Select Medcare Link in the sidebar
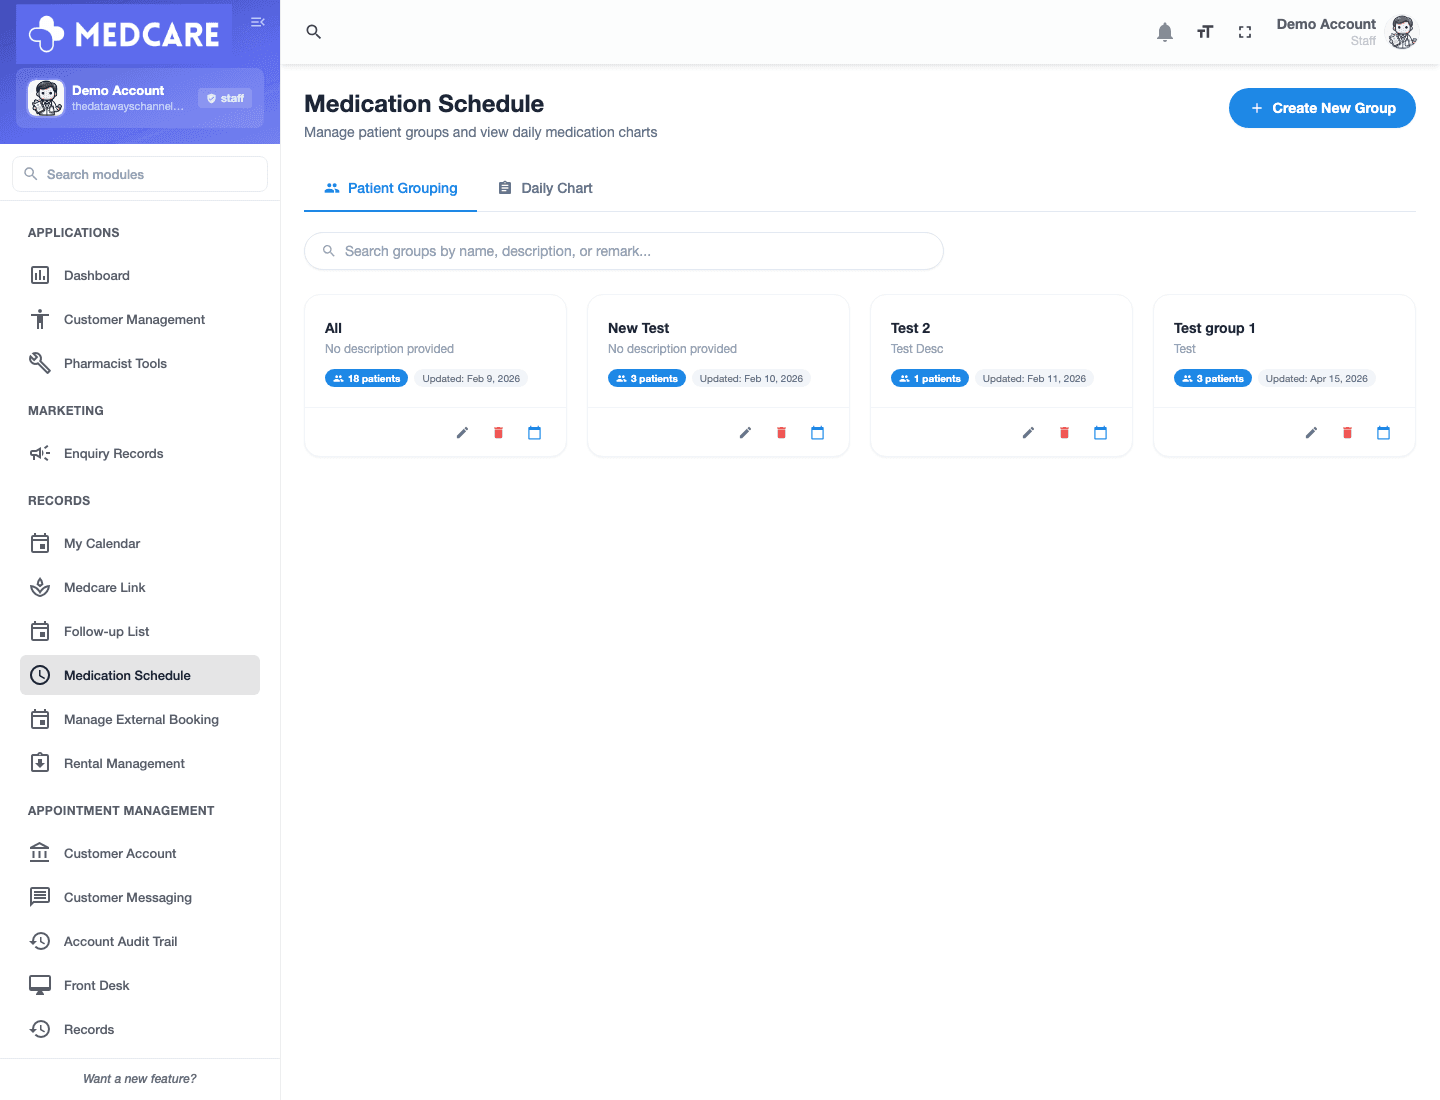 (140, 587)
